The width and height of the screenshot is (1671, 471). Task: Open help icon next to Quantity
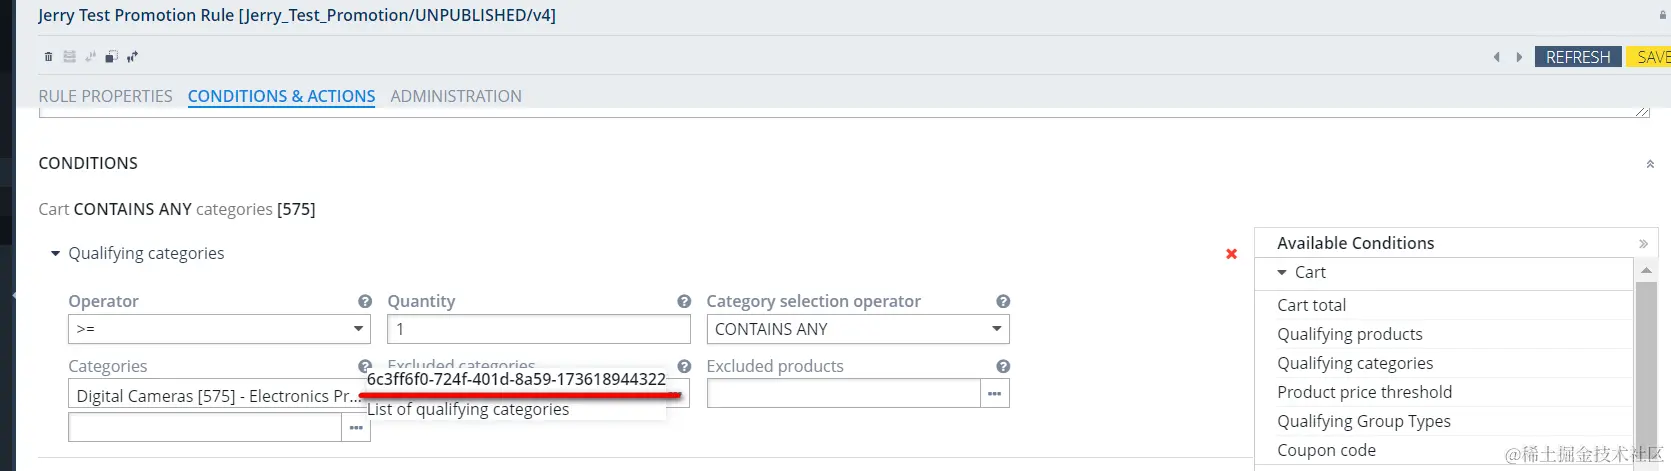[x=684, y=301]
